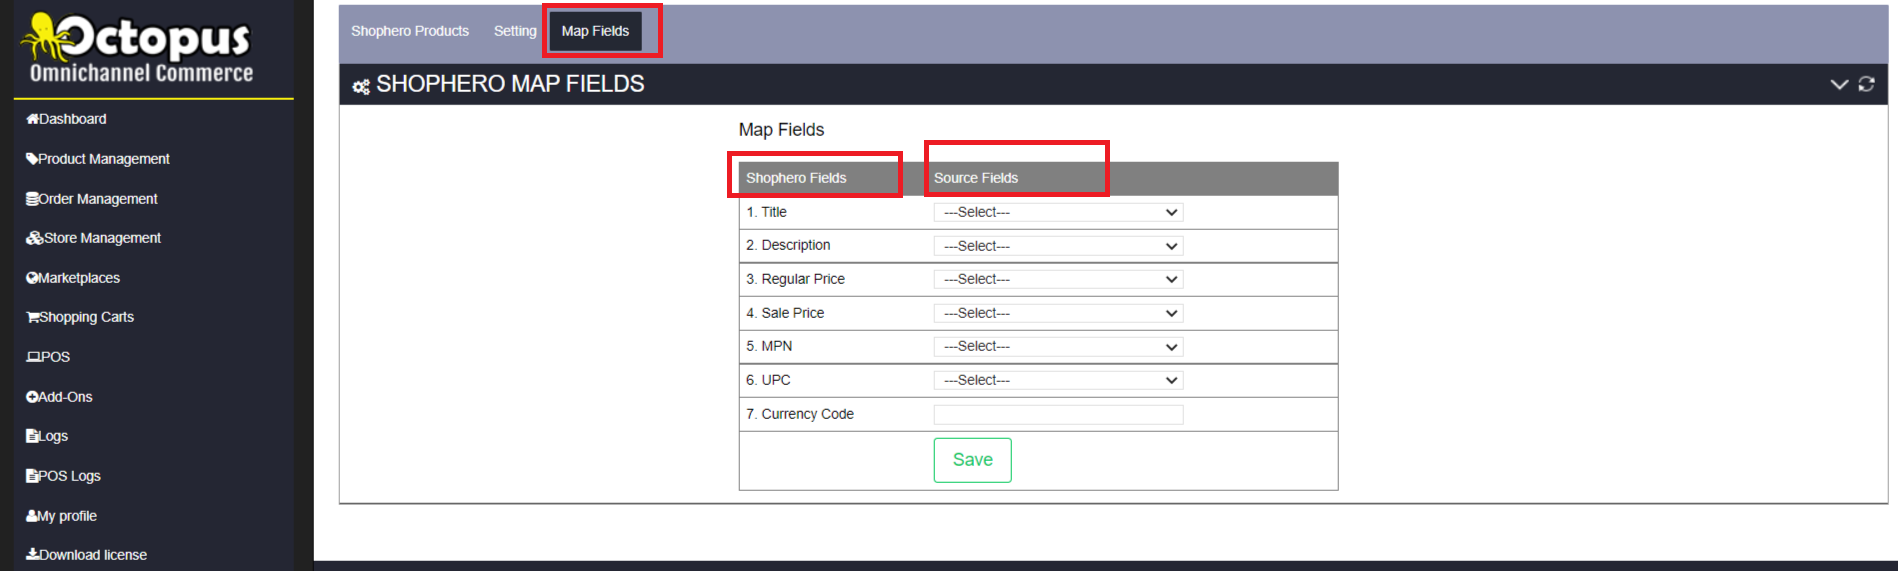Open the Regular Price source field dropdown
This screenshot has height=571, width=1898.
coord(1058,279)
